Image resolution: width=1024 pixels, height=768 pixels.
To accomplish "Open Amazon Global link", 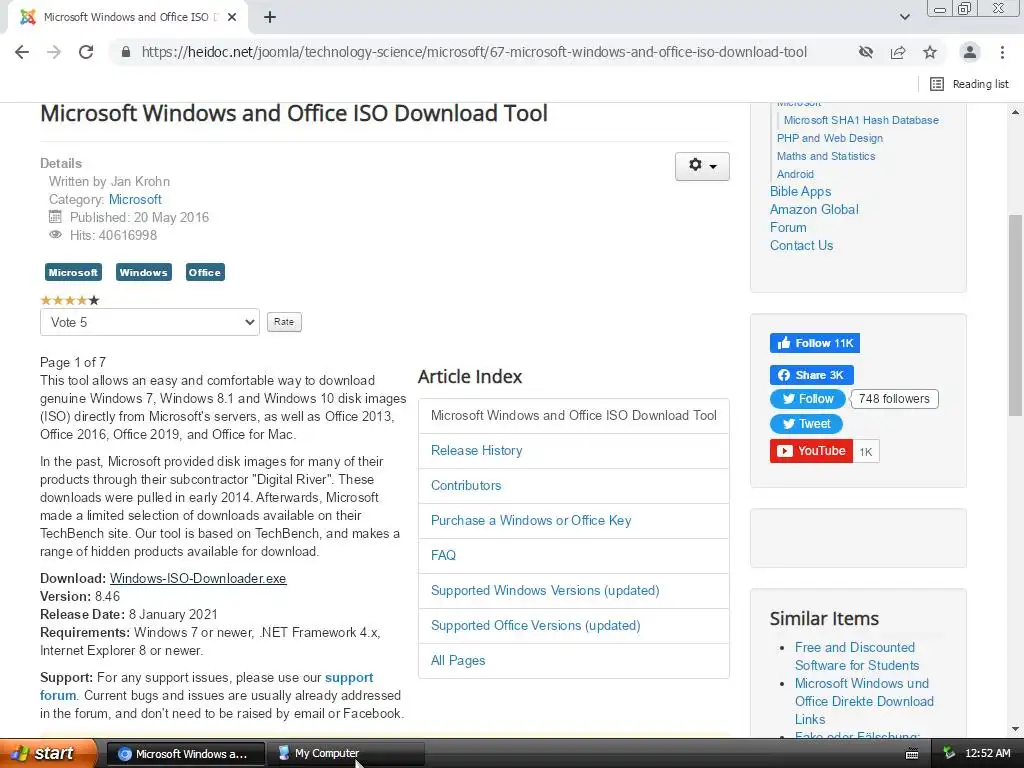I will [x=814, y=210].
